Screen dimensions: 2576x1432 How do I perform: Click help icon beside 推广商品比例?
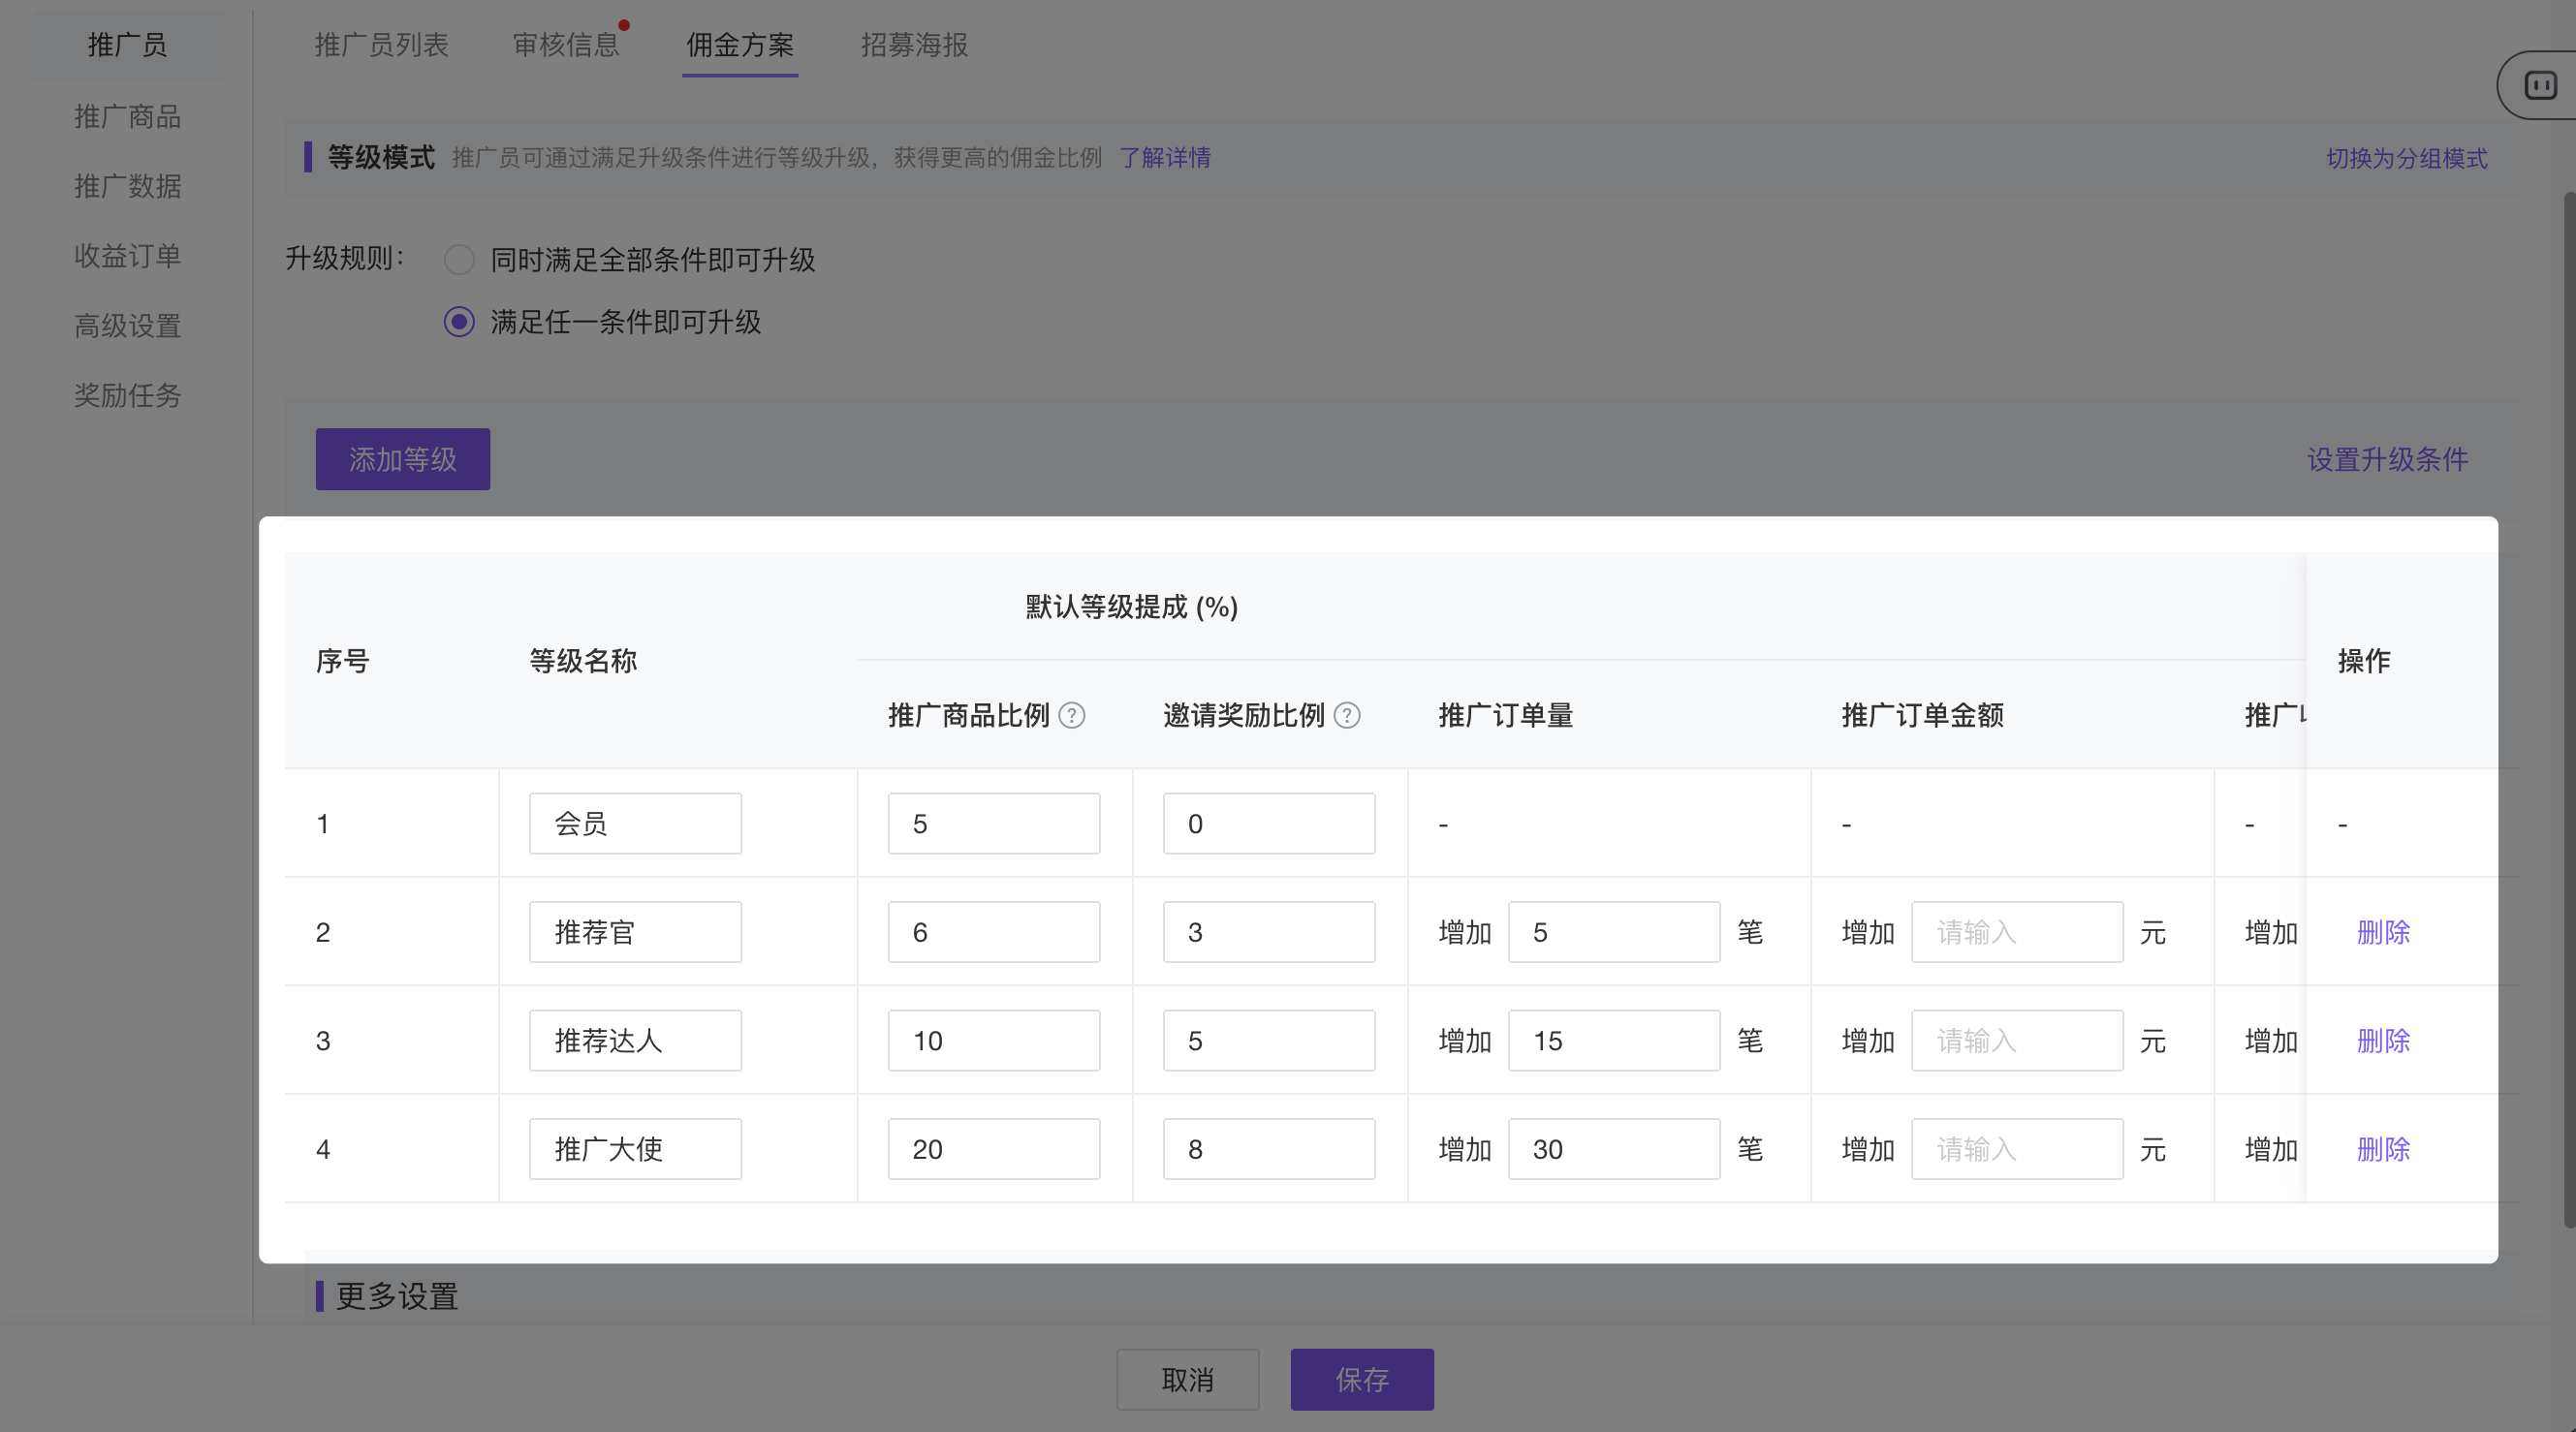(x=1071, y=716)
